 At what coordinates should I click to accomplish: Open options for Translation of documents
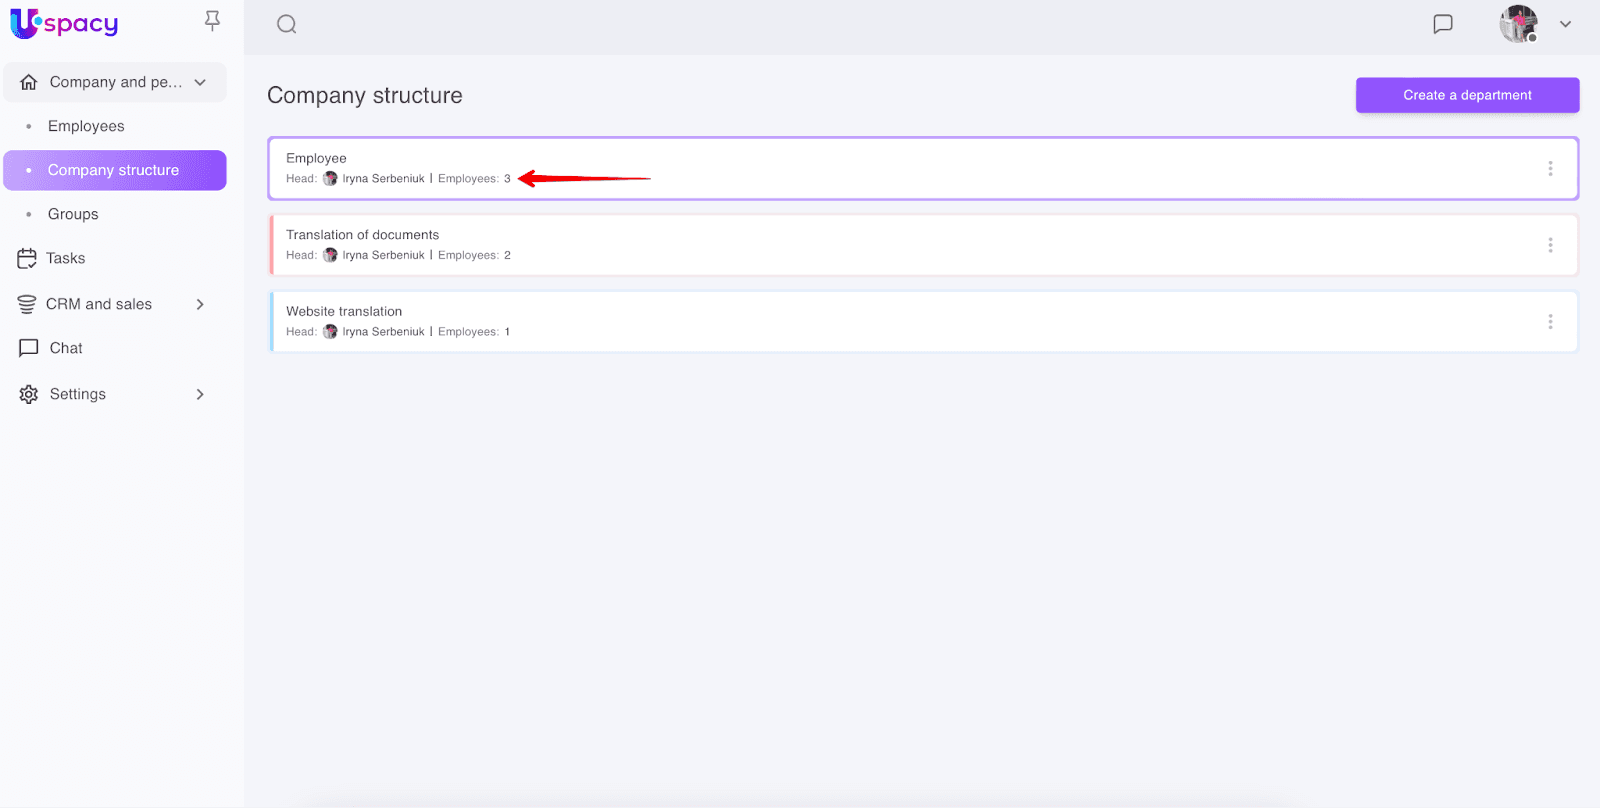pyautogui.click(x=1550, y=245)
